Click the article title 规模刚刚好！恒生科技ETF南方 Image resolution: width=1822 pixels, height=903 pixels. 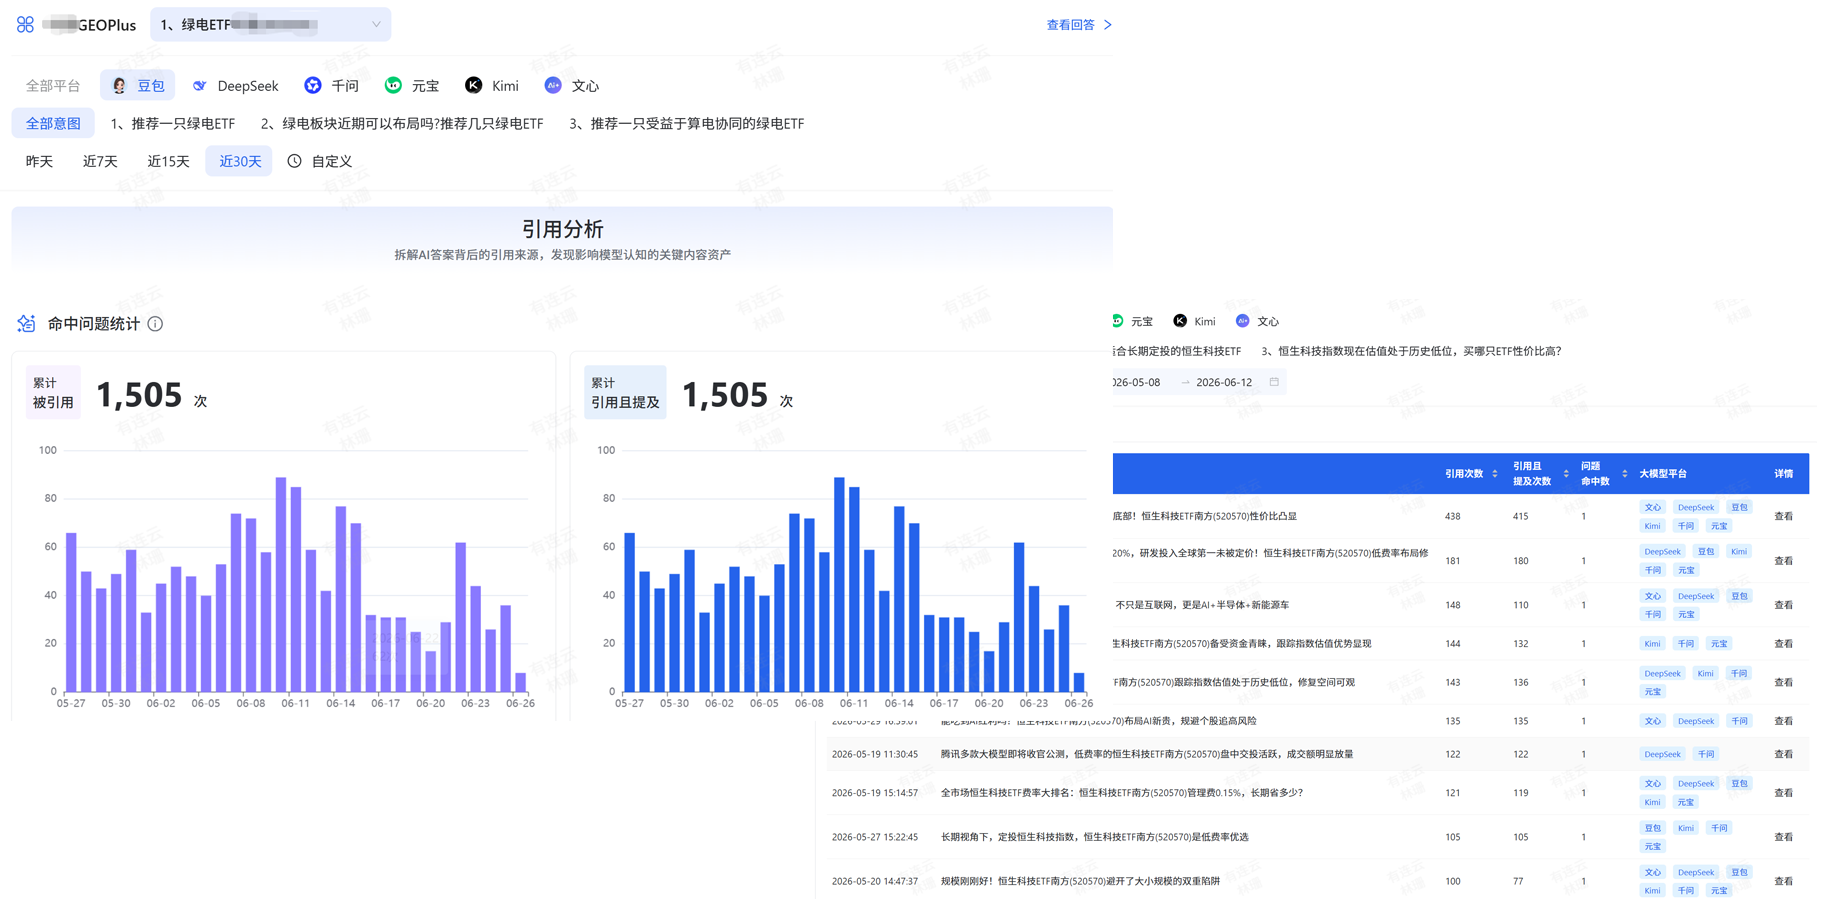coord(1080,882)
